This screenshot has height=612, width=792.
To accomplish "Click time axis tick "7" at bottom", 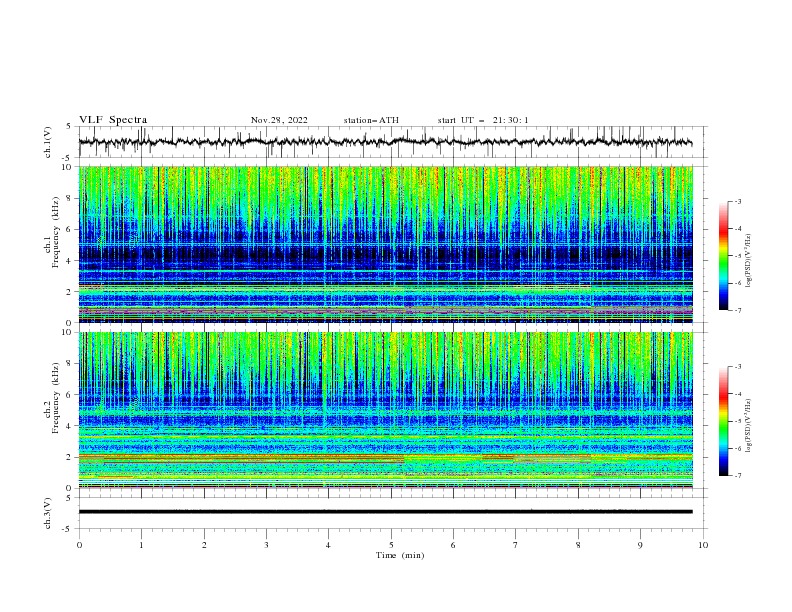I will tap(516, 545).
